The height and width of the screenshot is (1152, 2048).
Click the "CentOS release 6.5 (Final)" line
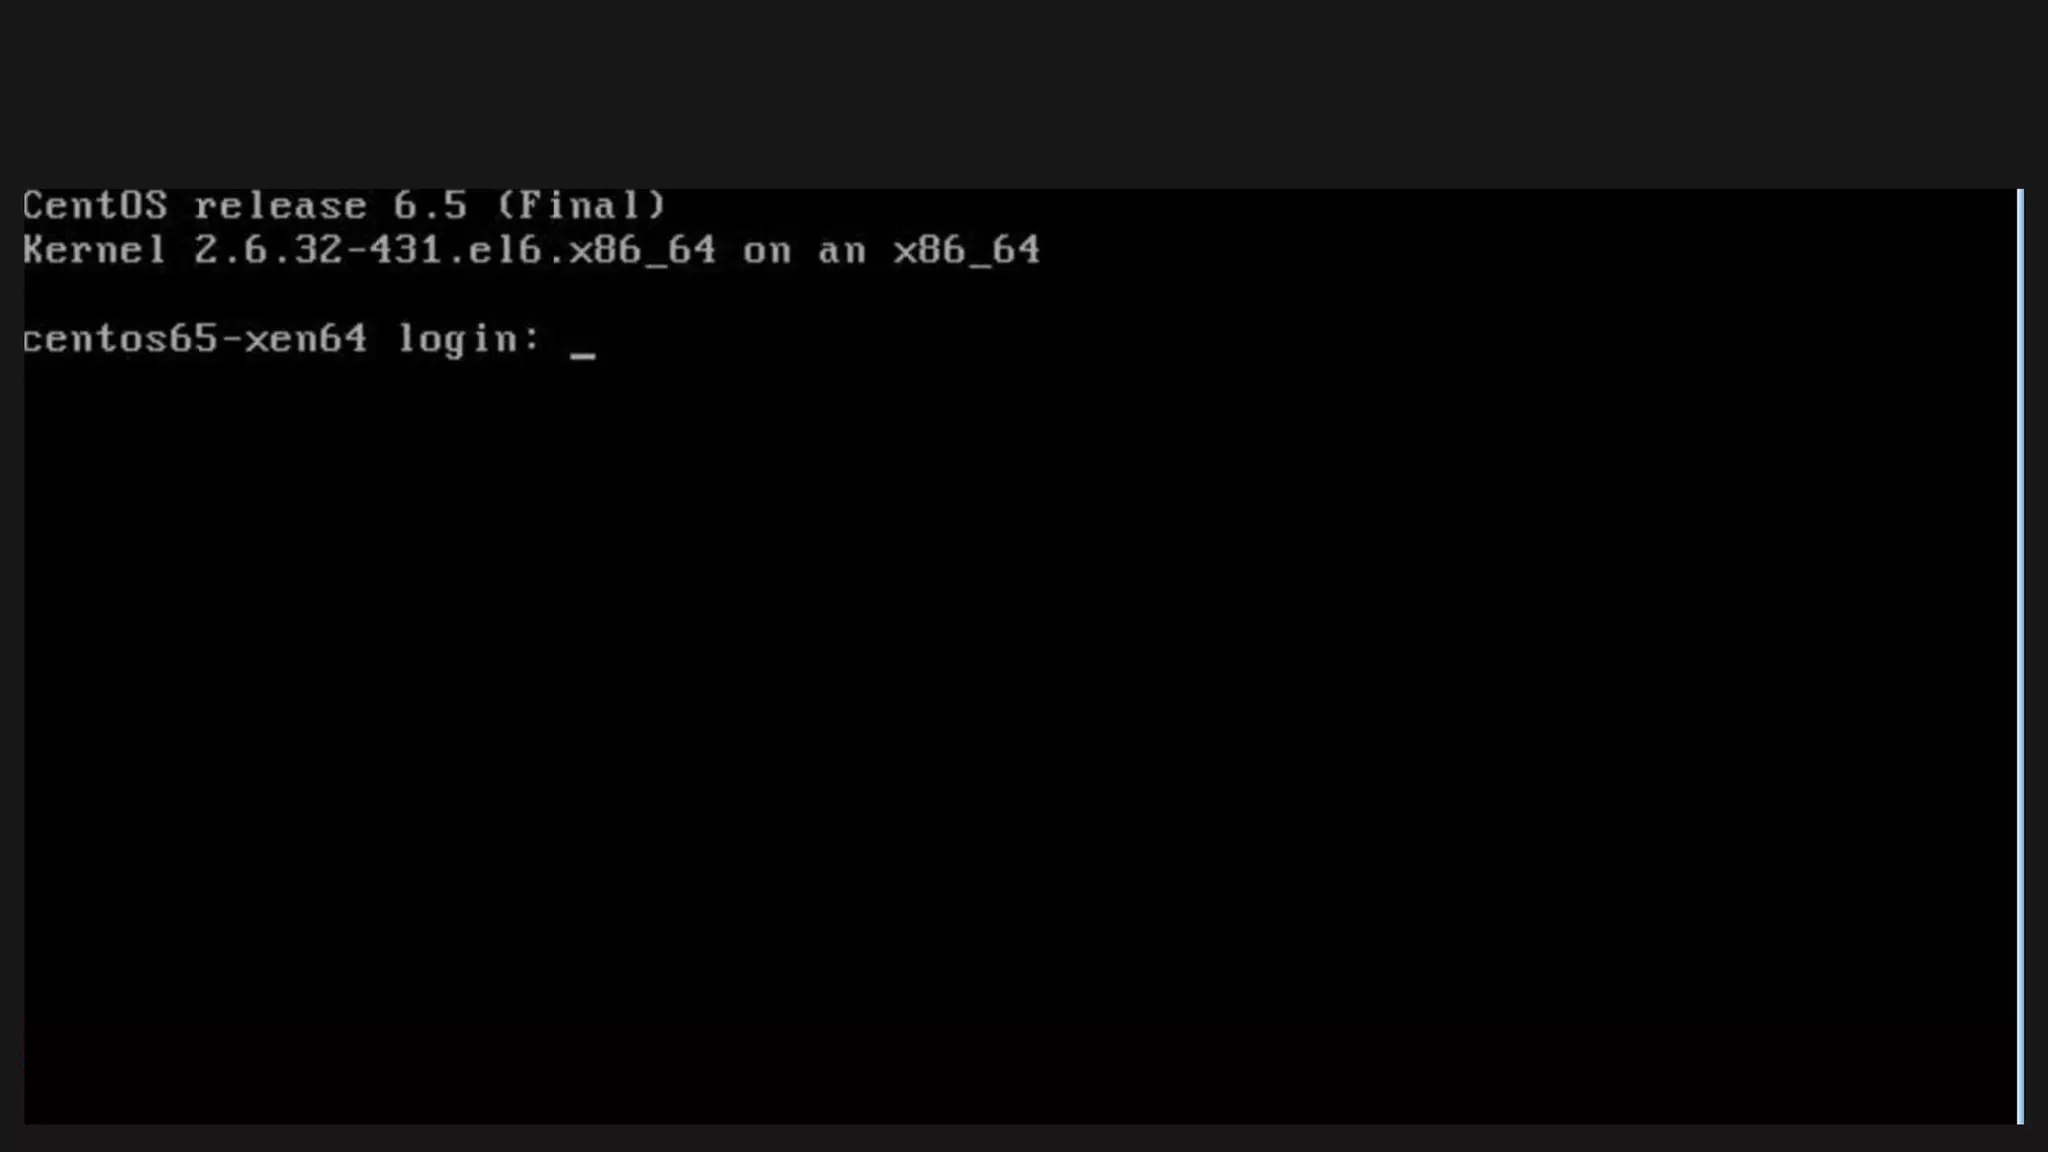344,205
